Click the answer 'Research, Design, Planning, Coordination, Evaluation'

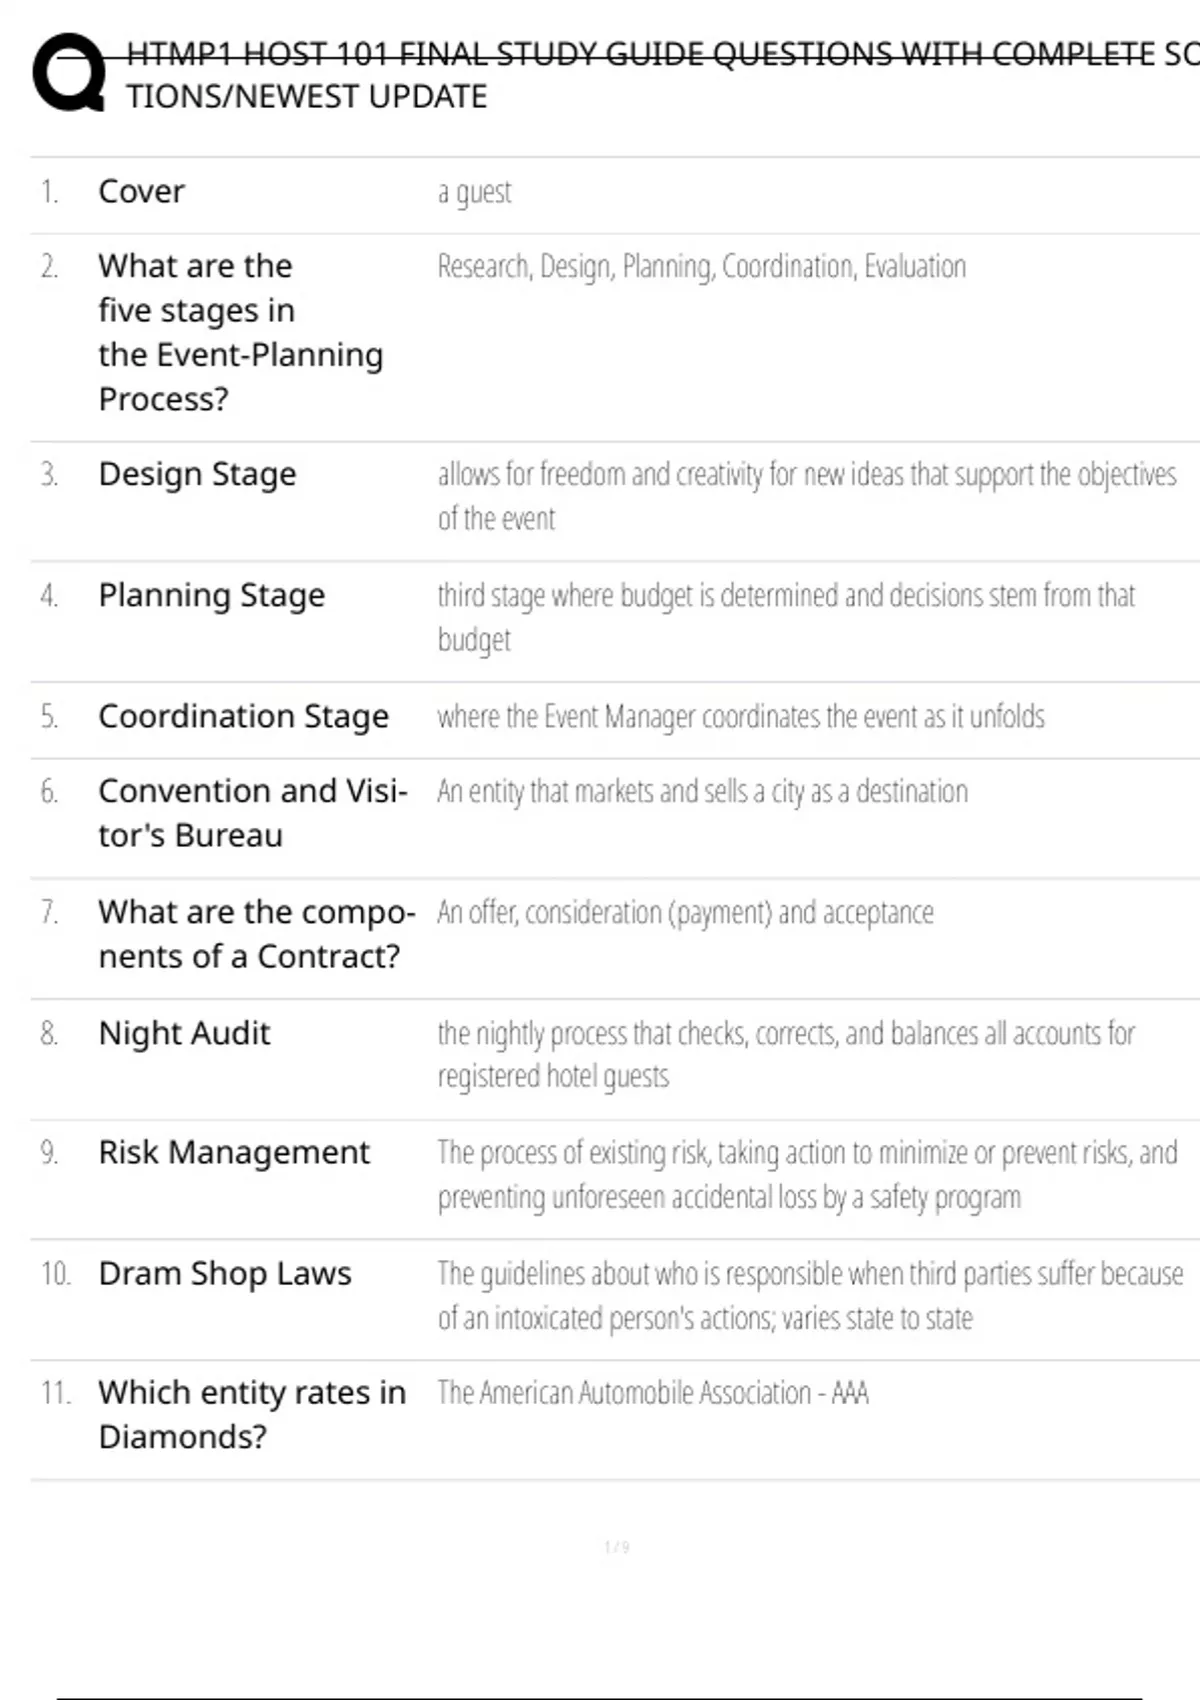(701, 267)
